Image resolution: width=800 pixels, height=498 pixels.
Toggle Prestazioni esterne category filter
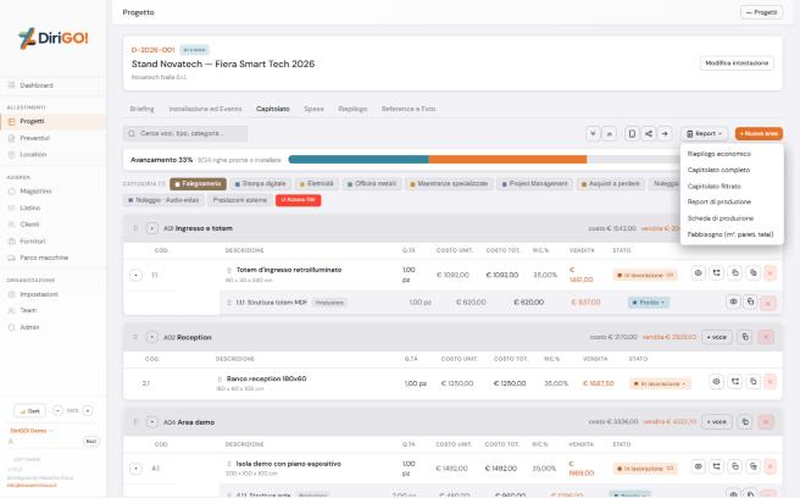click(x=240, y=200)
